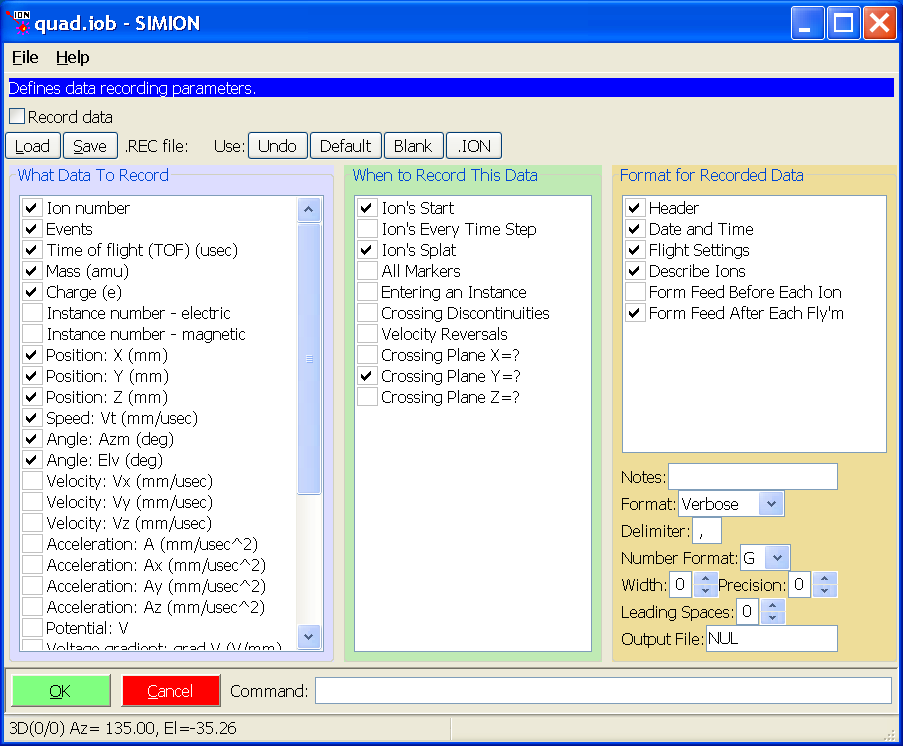
Task: Click scroll up arrow in data list
Action: [309, 210]
